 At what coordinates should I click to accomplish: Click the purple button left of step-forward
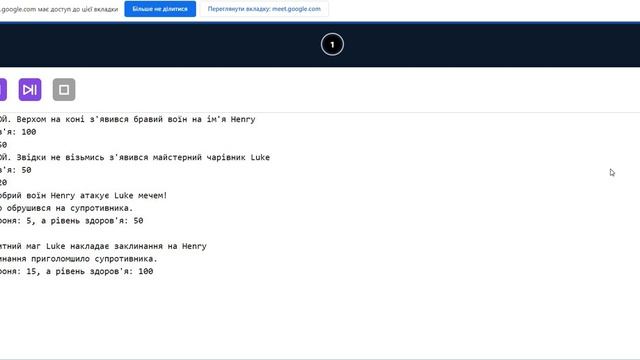[3, 89]
